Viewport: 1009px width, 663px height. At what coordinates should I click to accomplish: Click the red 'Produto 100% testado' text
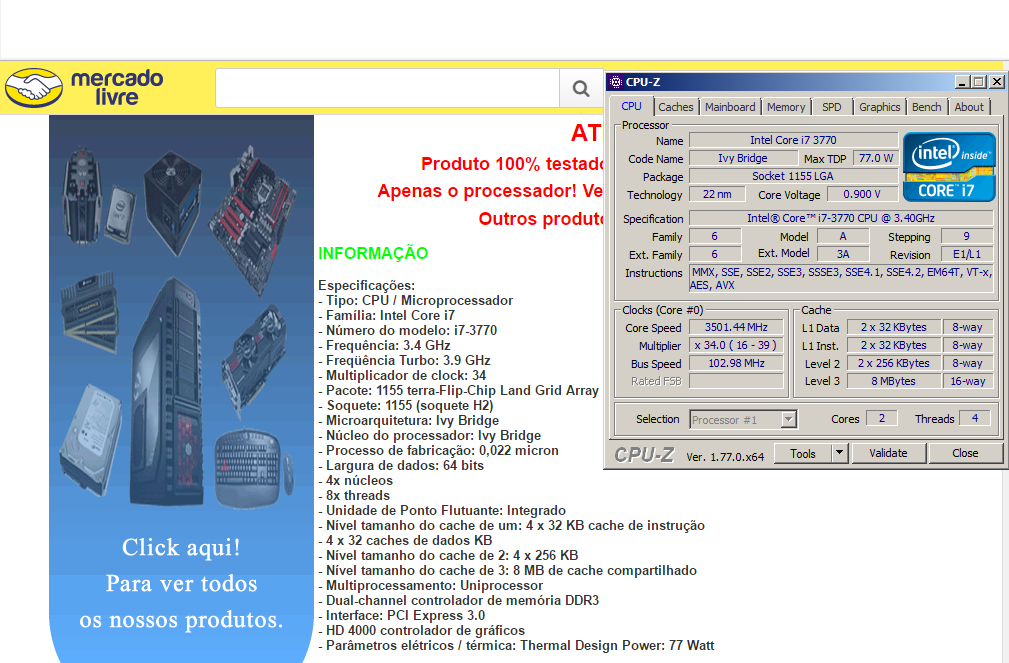(512, 163)
